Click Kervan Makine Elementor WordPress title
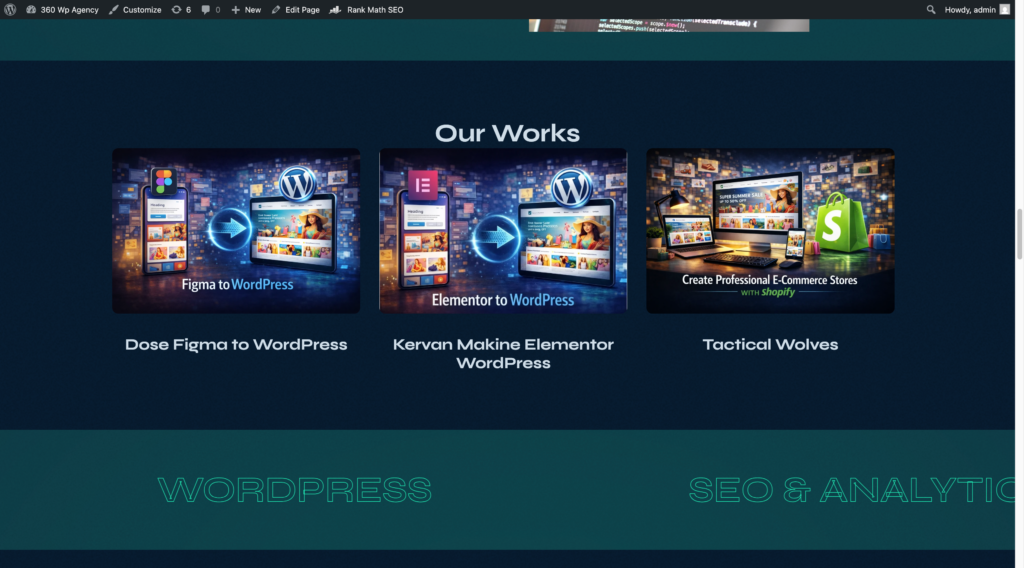The height and width of the screenshot is (568, 1024). pyautogui.click(x=503, y=354)
